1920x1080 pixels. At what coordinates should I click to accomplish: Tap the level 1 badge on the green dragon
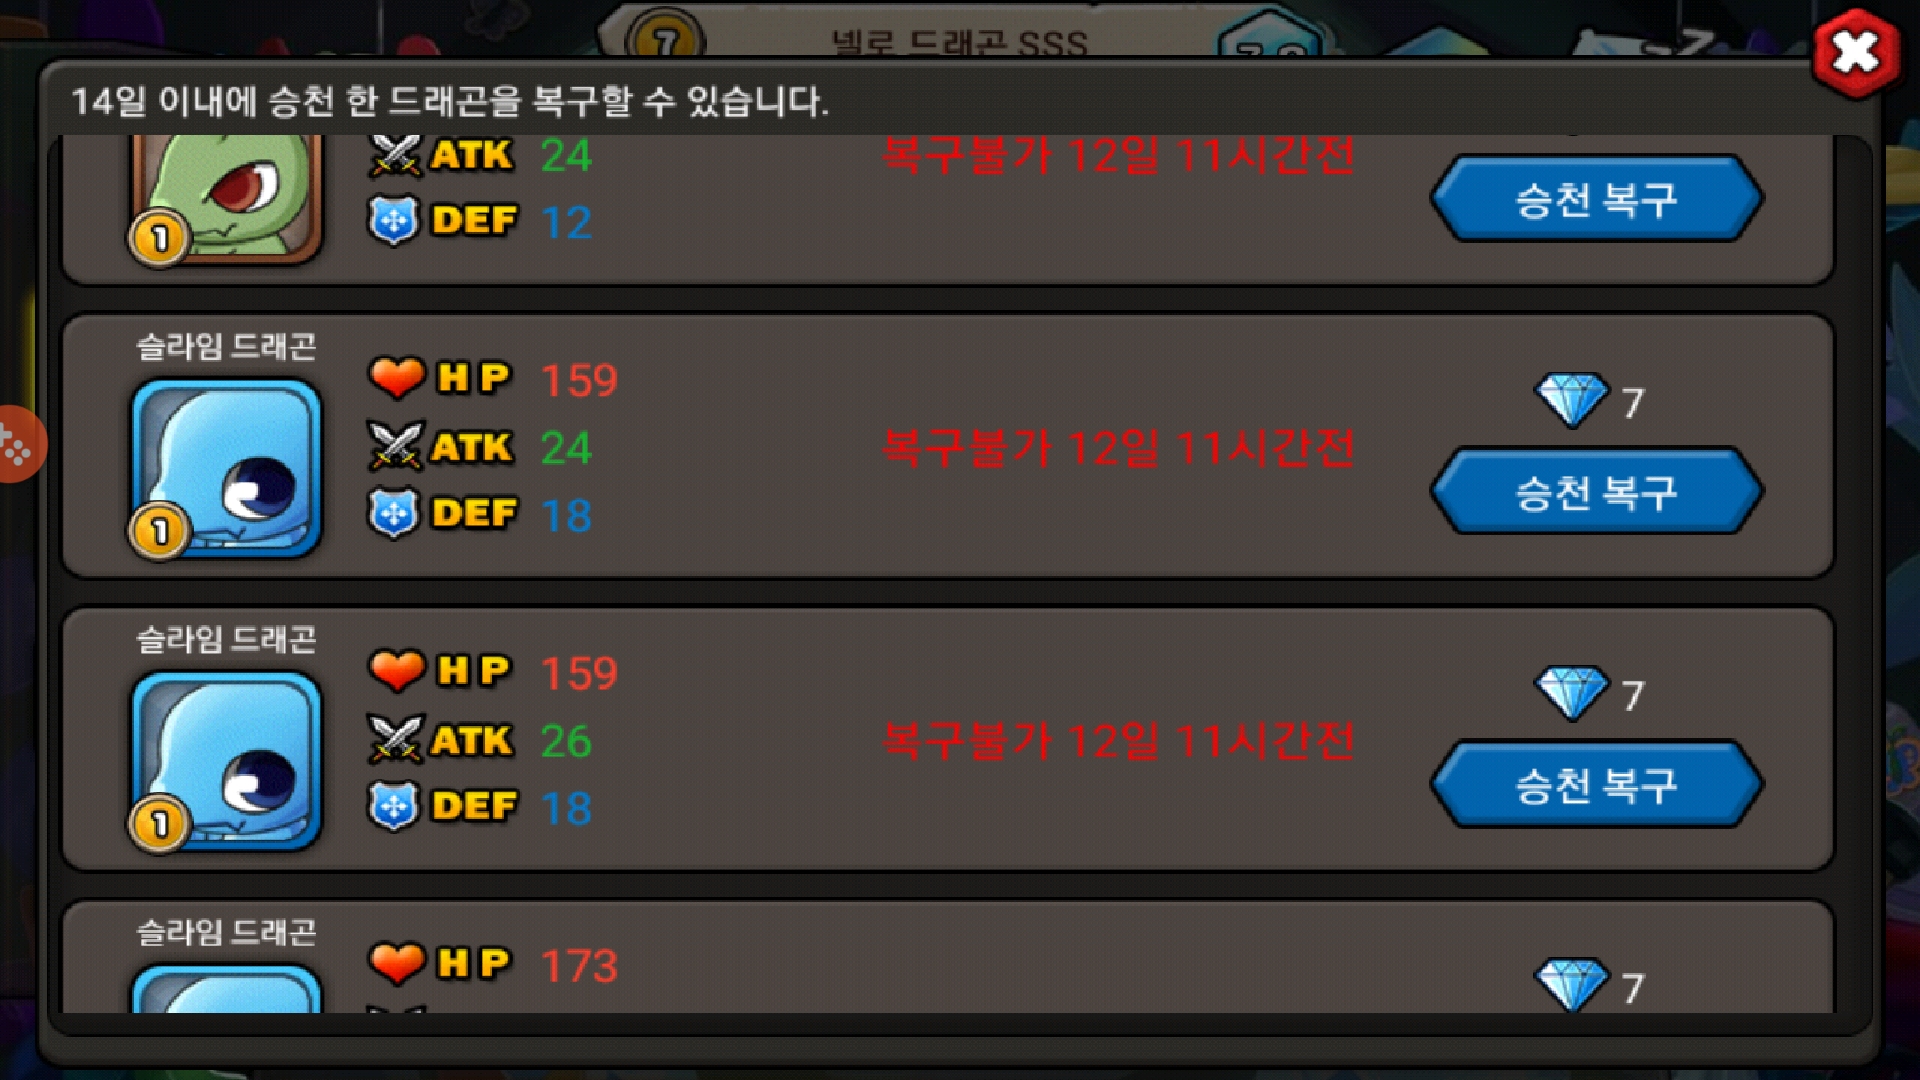pyautogui.click(x=159, y=238)
